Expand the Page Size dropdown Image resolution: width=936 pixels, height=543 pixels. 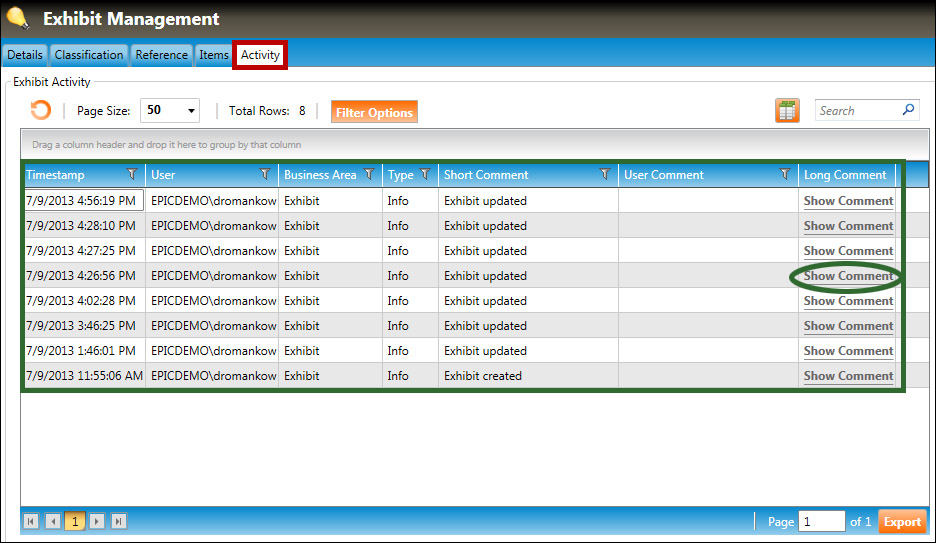(x=192, y=111)
